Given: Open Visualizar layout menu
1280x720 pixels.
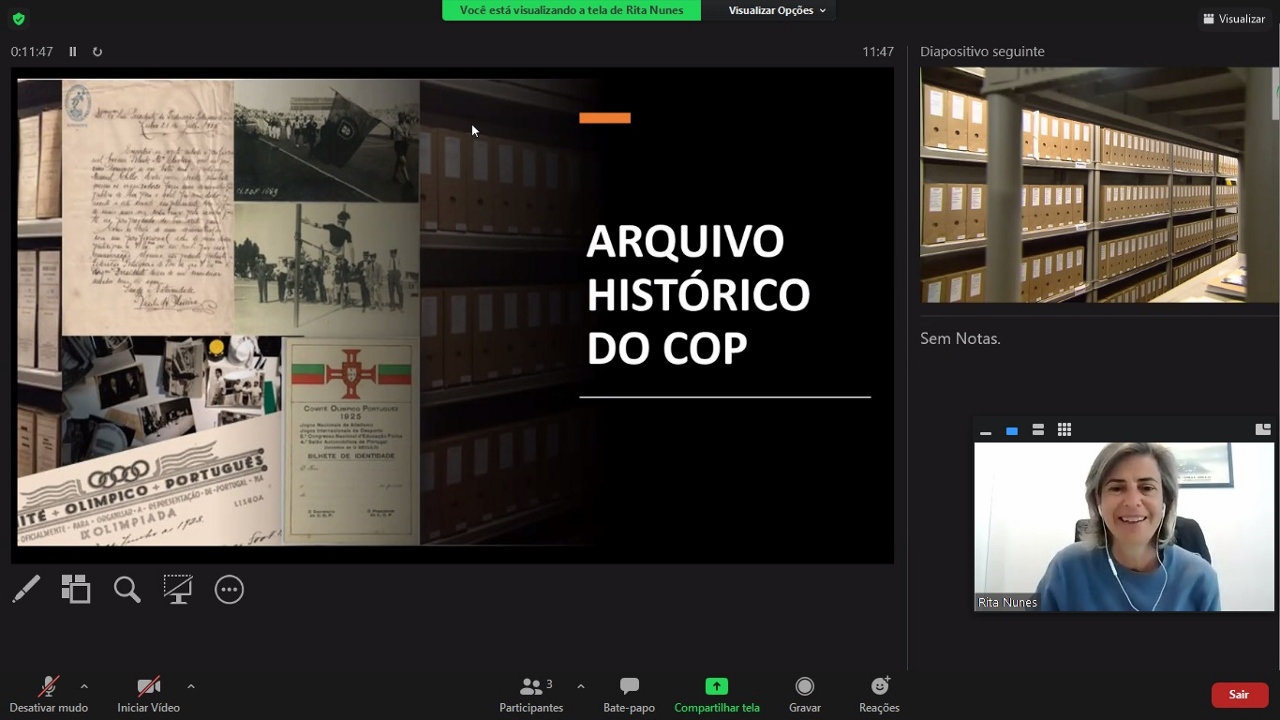Looking at the screenshot, I should pyautogui.click(x=1234, y=18).
